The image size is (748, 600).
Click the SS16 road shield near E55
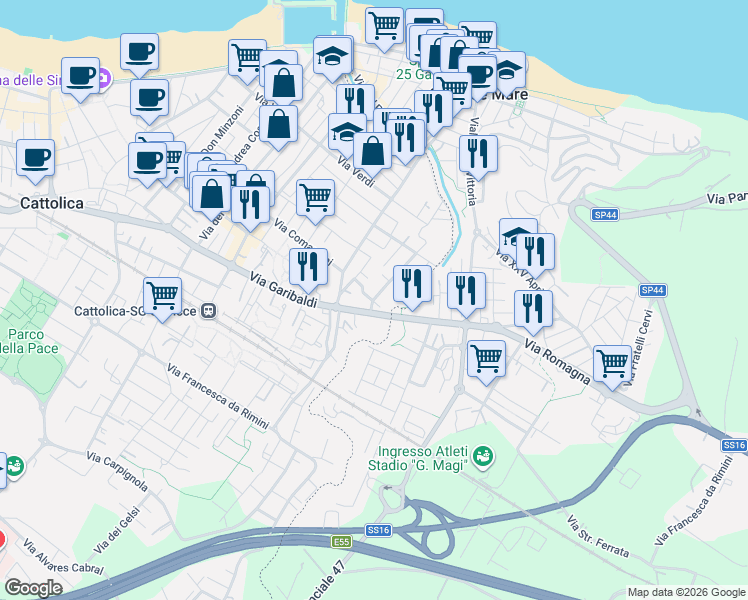click(379, 530)
